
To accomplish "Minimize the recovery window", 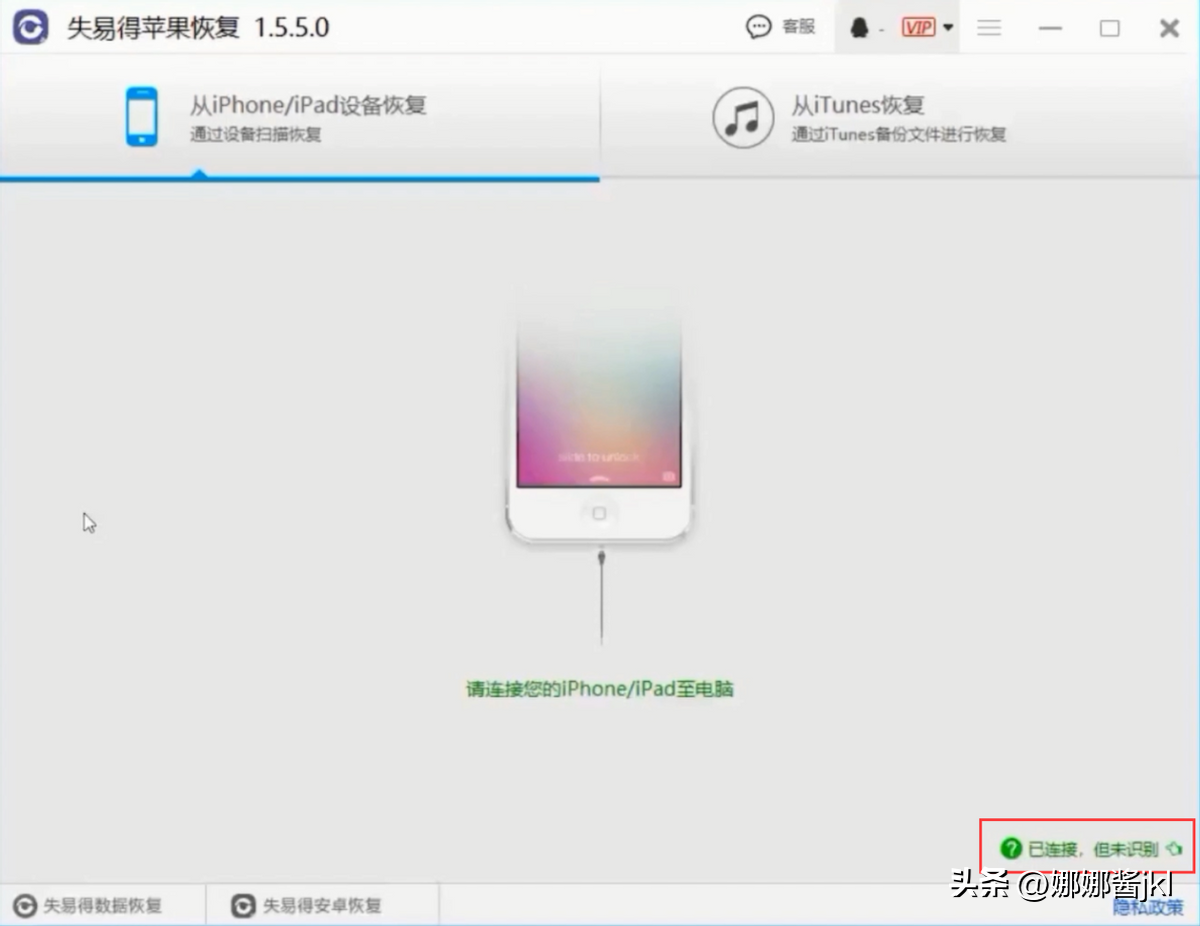I will point(1050,28).
